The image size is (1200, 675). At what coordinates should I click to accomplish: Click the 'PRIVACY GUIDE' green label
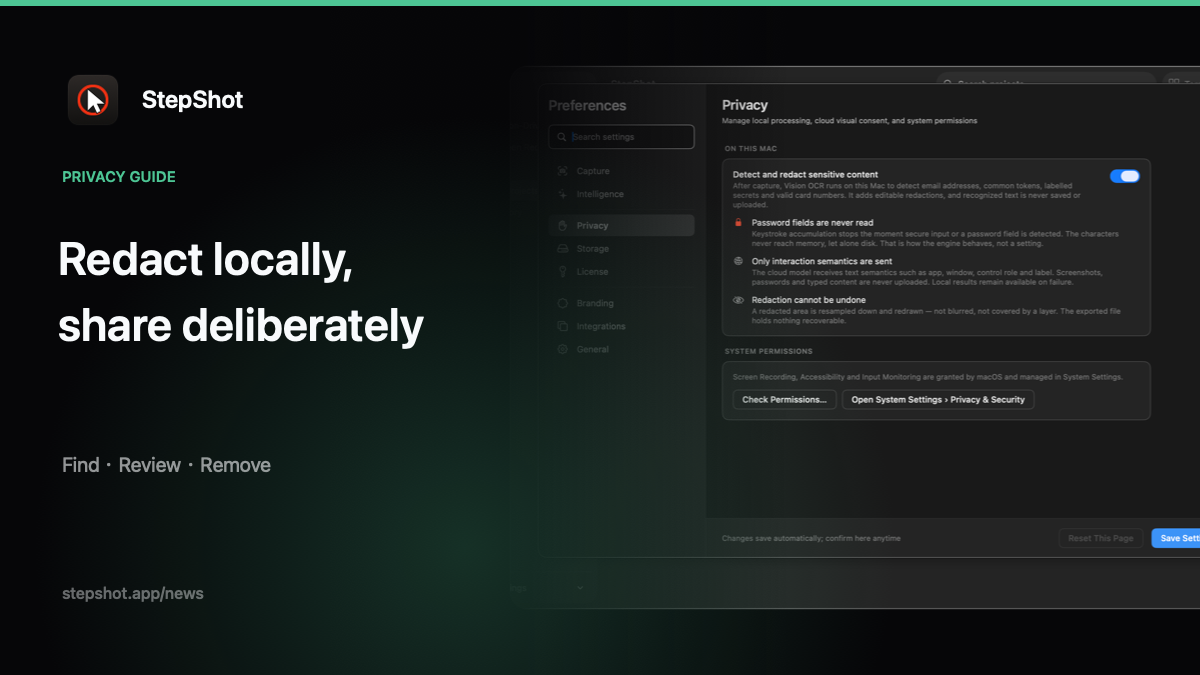119,177
